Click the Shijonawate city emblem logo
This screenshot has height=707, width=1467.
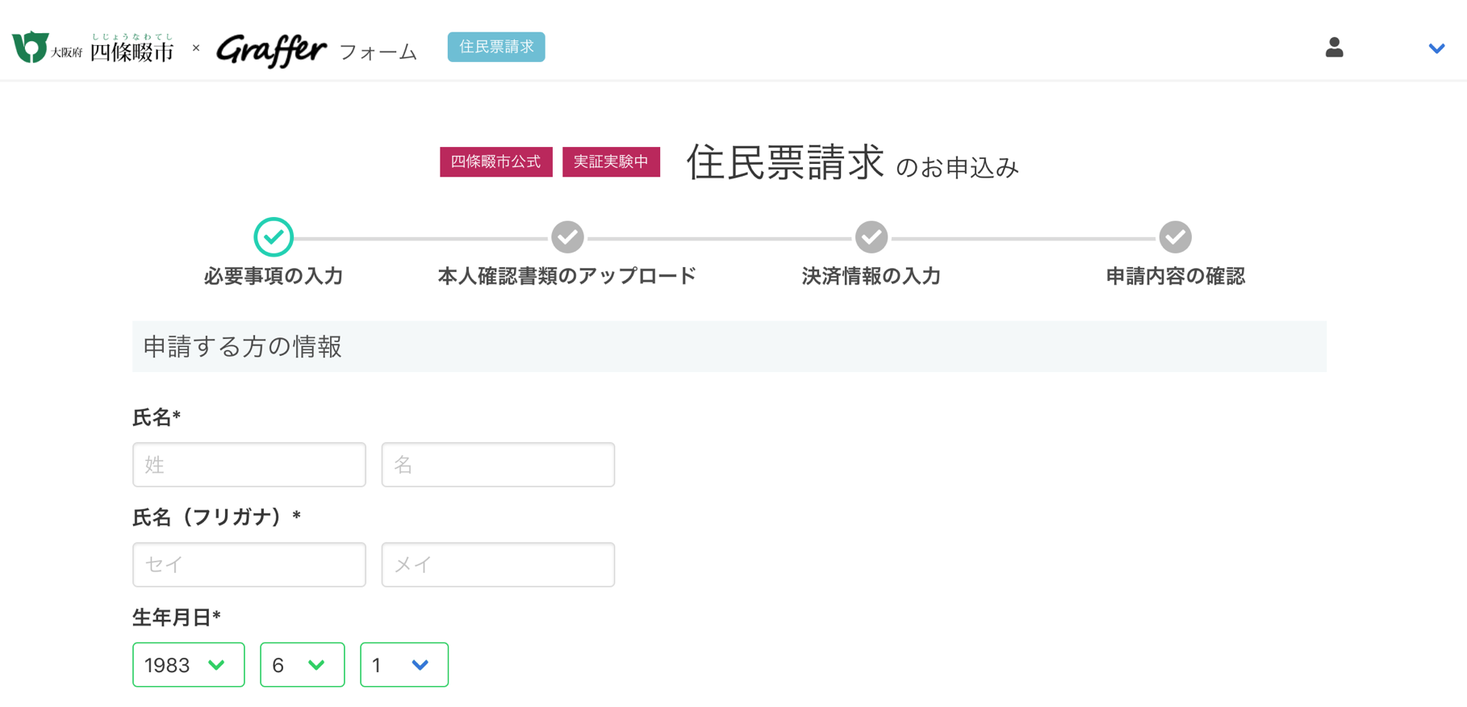pos(31,47)
